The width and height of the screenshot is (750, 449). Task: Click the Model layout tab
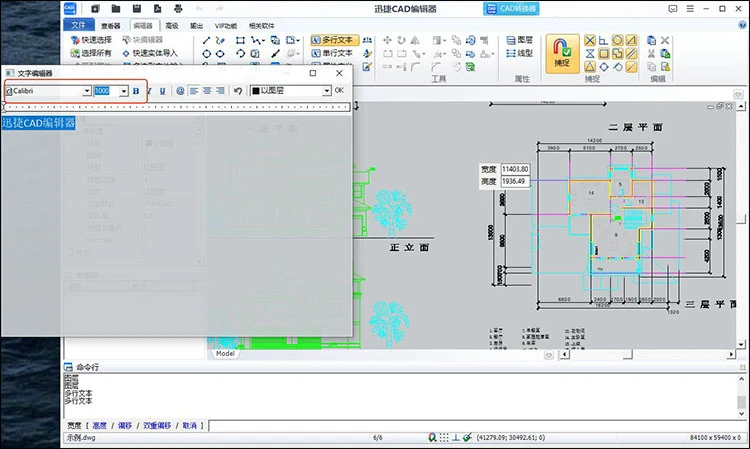225,353
